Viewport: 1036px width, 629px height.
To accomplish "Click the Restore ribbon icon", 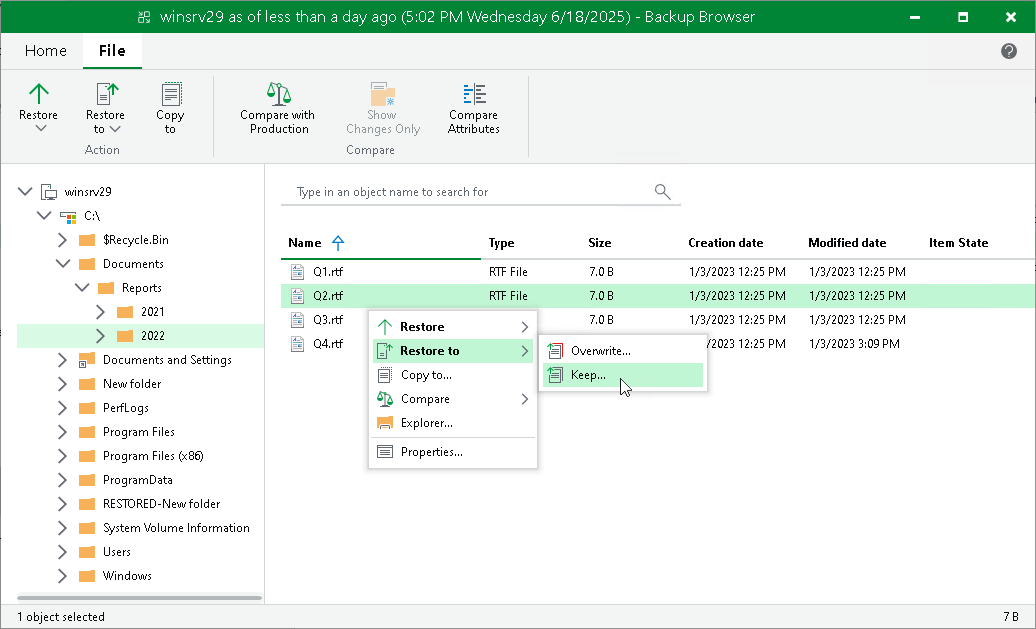I will coord(38,94).
